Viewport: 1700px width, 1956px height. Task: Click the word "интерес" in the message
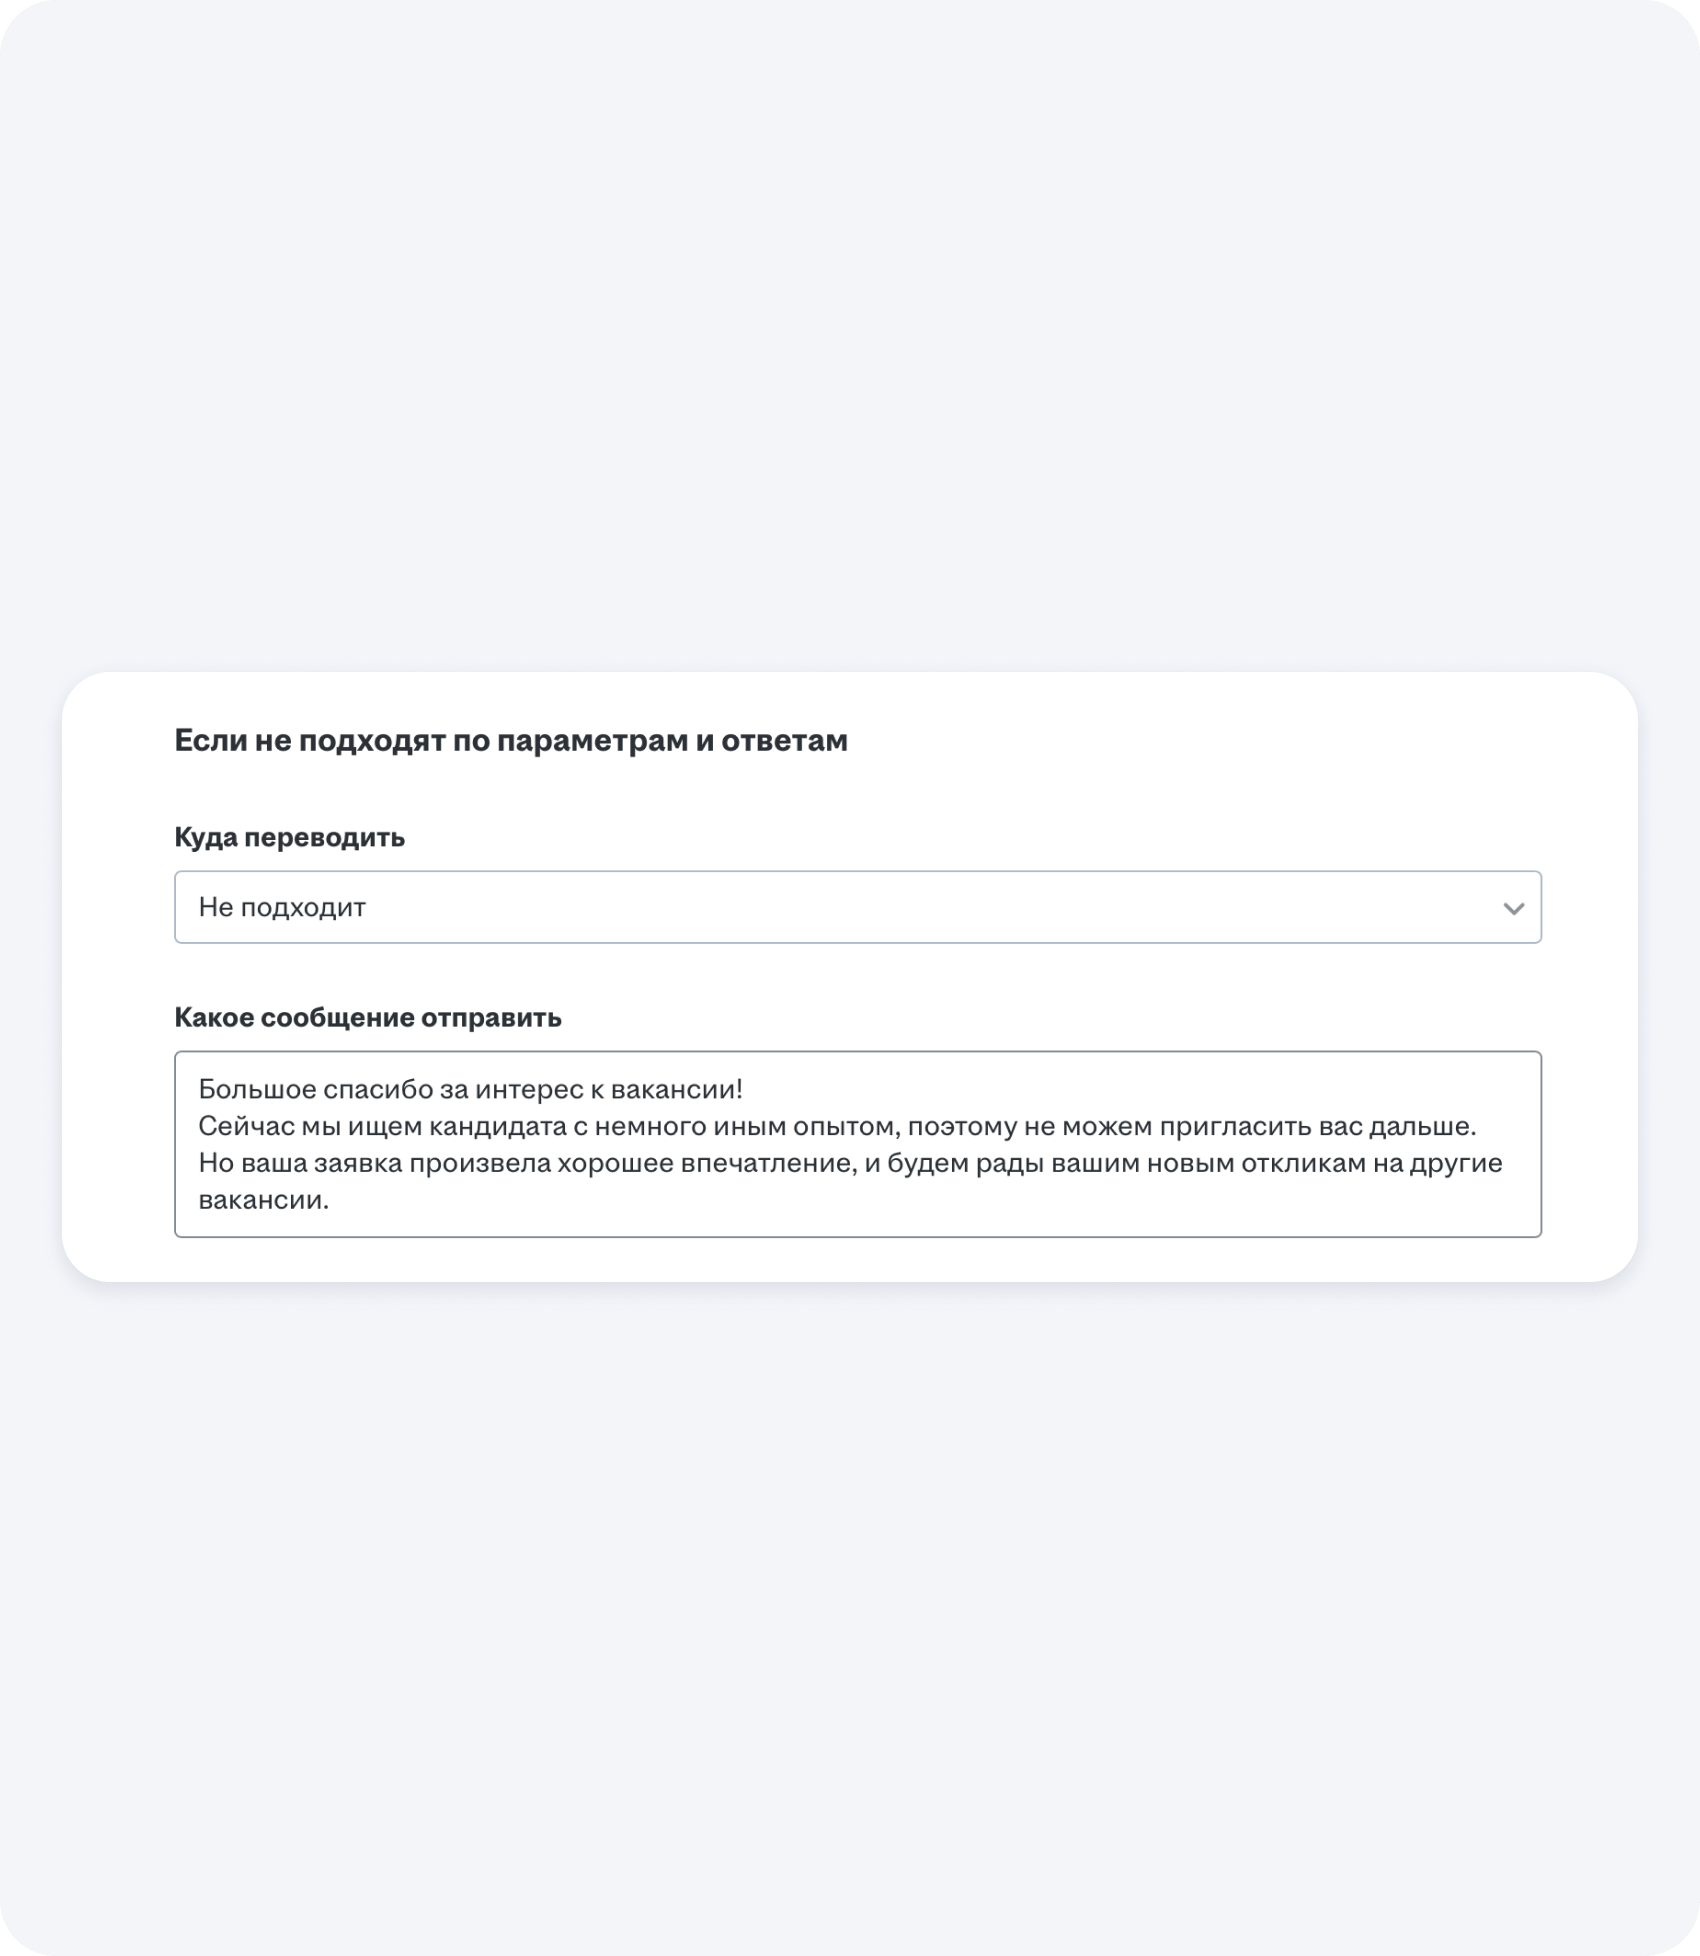529,1088
